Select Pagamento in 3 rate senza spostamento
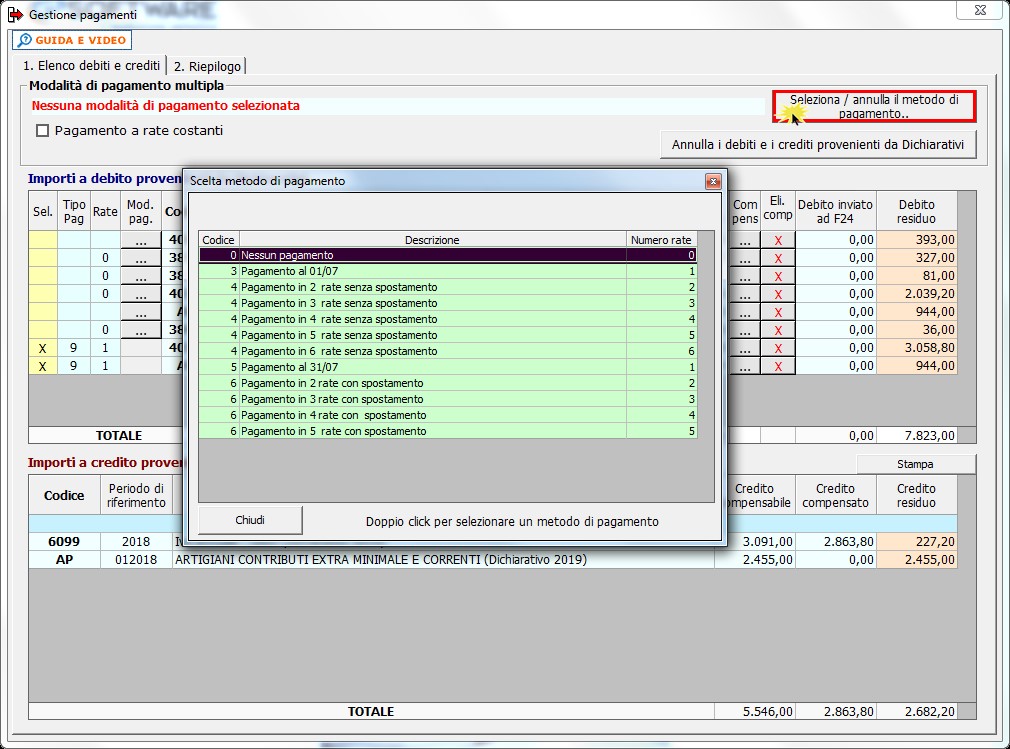Viewport: 1010px width, 749px height. [x=448, y=303]
